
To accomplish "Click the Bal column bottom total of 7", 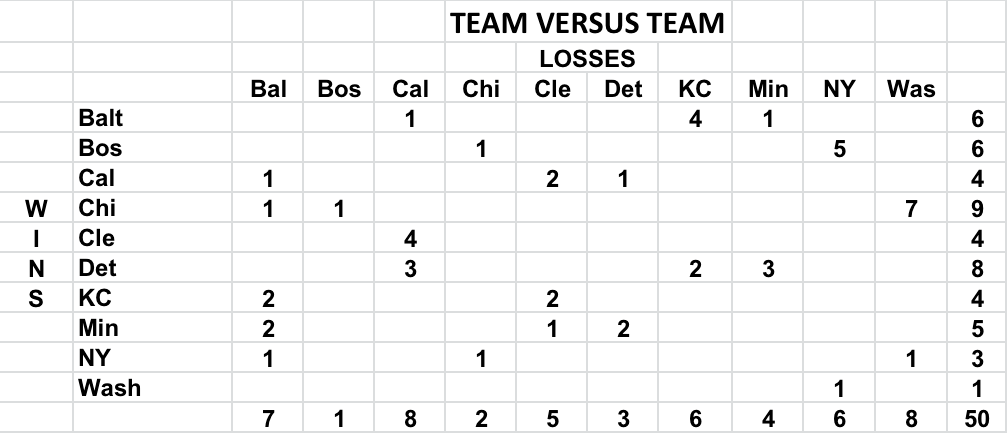I will click(268, 419).
